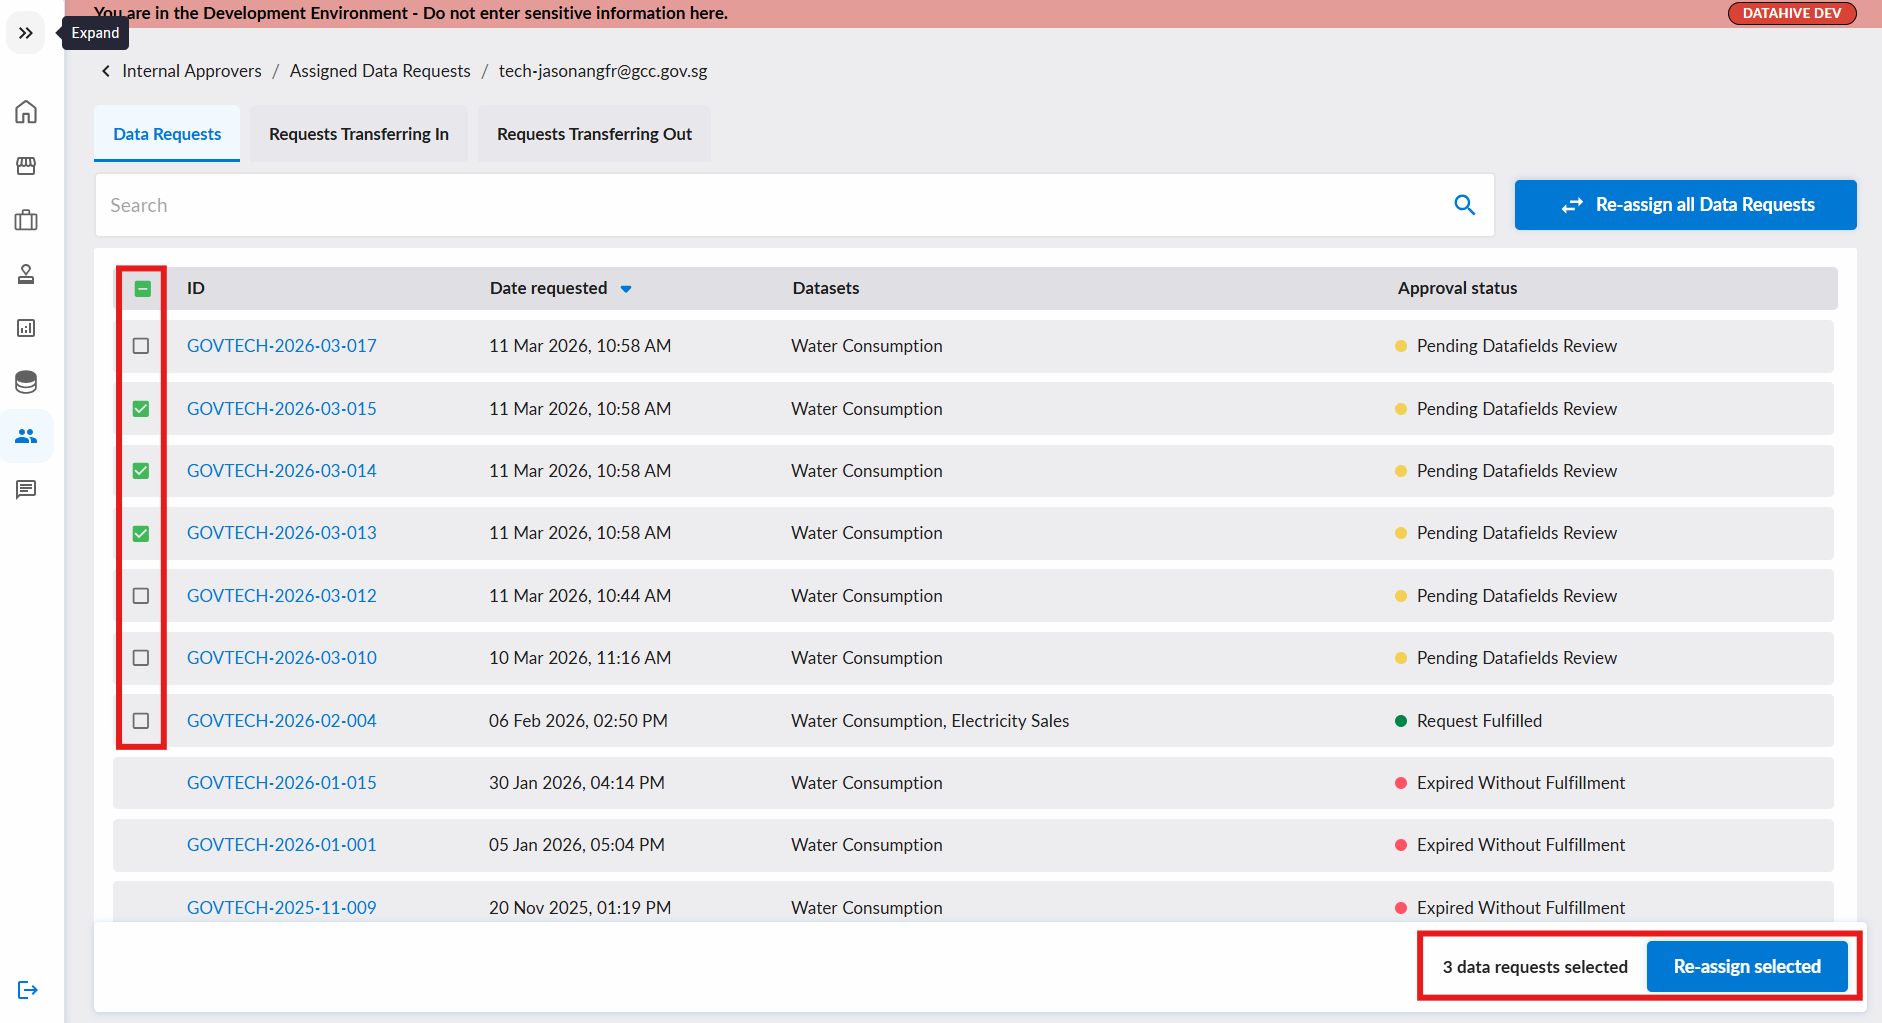The image size is (1882, 1023).
Task: Open the approval stamp icon in the sidebar
Action: [x=26, y=274]
